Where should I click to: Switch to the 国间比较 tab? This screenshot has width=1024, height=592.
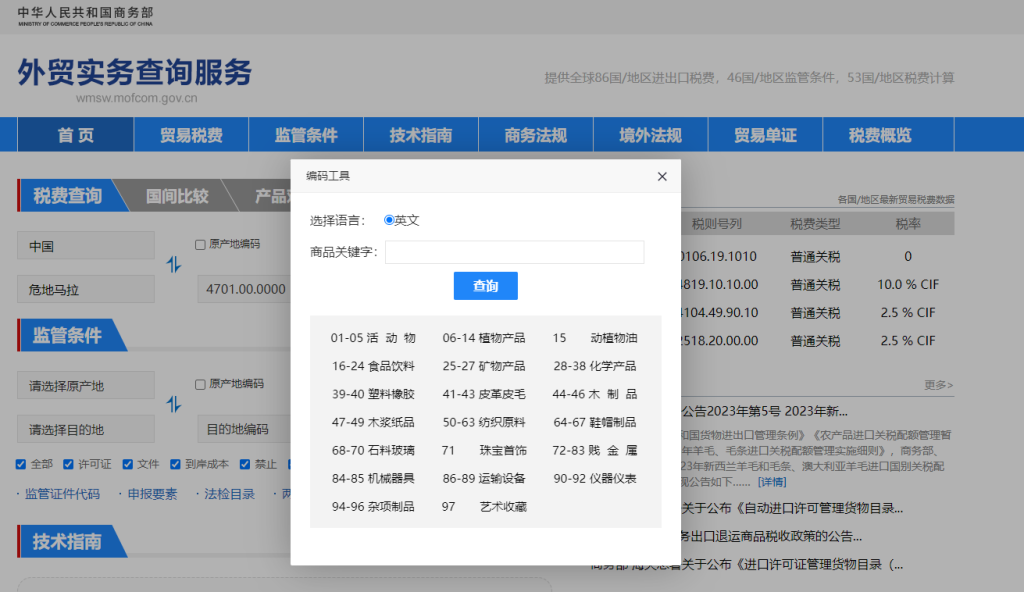177,196
